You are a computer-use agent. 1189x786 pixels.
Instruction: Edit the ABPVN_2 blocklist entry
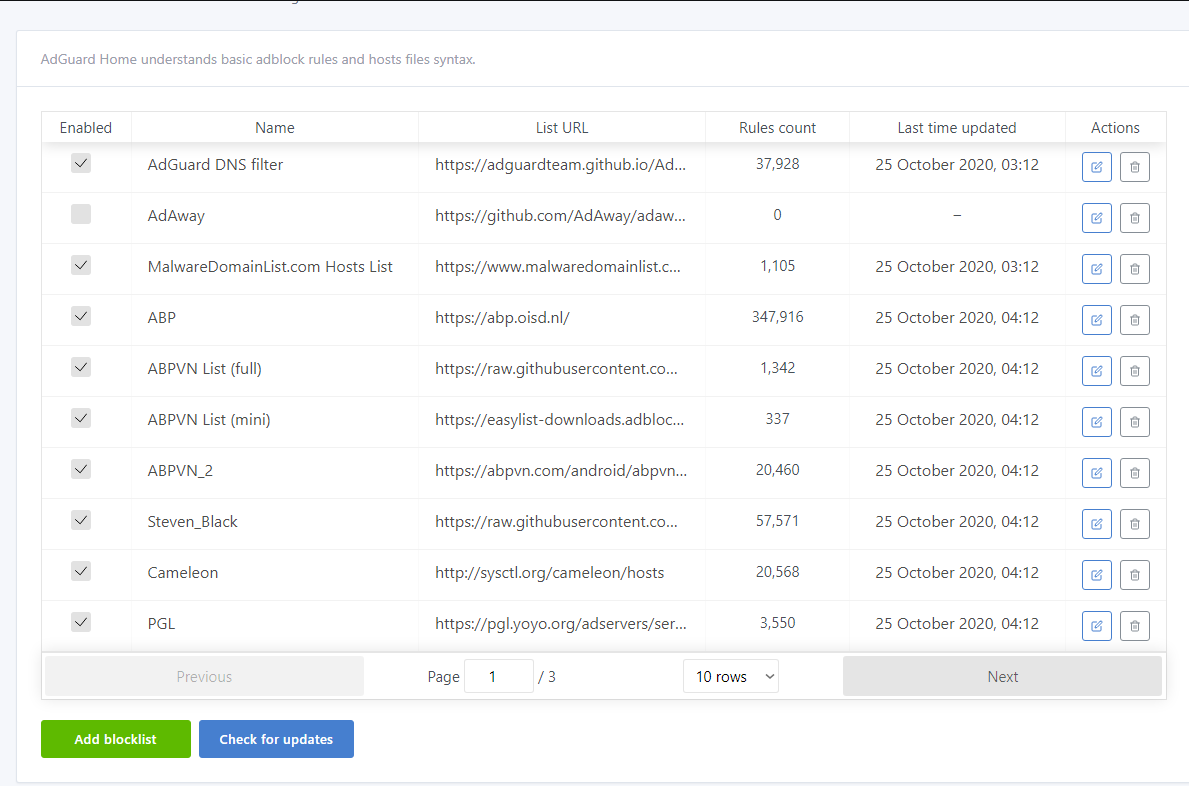[1096, 473]
